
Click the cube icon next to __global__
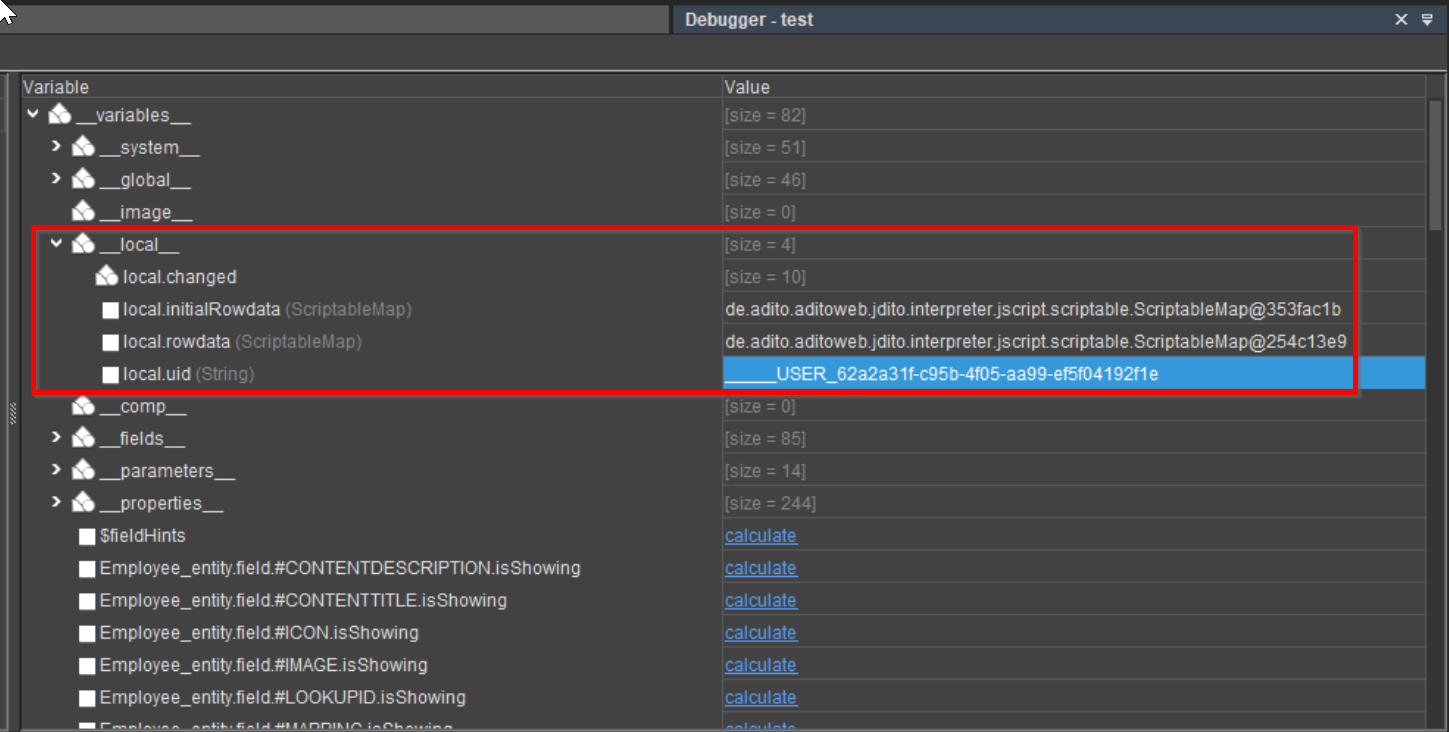pyautogui.click(x=83, y=179)
